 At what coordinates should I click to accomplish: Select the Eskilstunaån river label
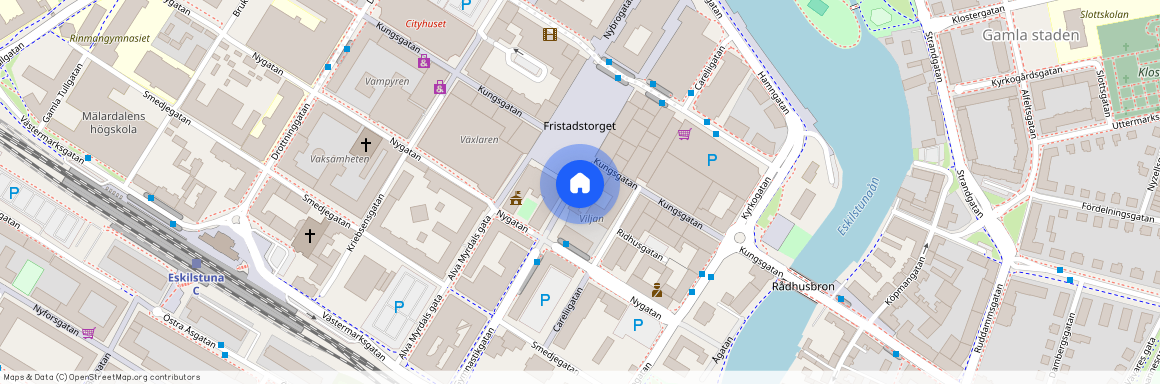[x=858, y=206]
